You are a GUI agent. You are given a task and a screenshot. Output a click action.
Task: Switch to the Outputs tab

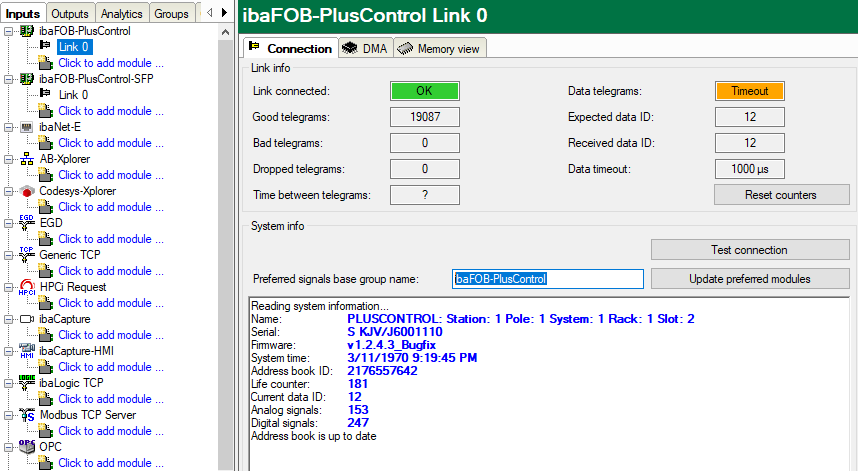point(70,14)
